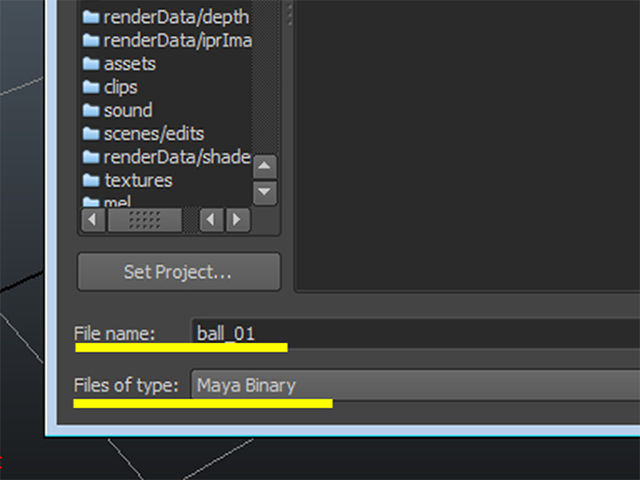
Task: Open the Files of type Maya Binary dropdown
Action: pos(416,385)
